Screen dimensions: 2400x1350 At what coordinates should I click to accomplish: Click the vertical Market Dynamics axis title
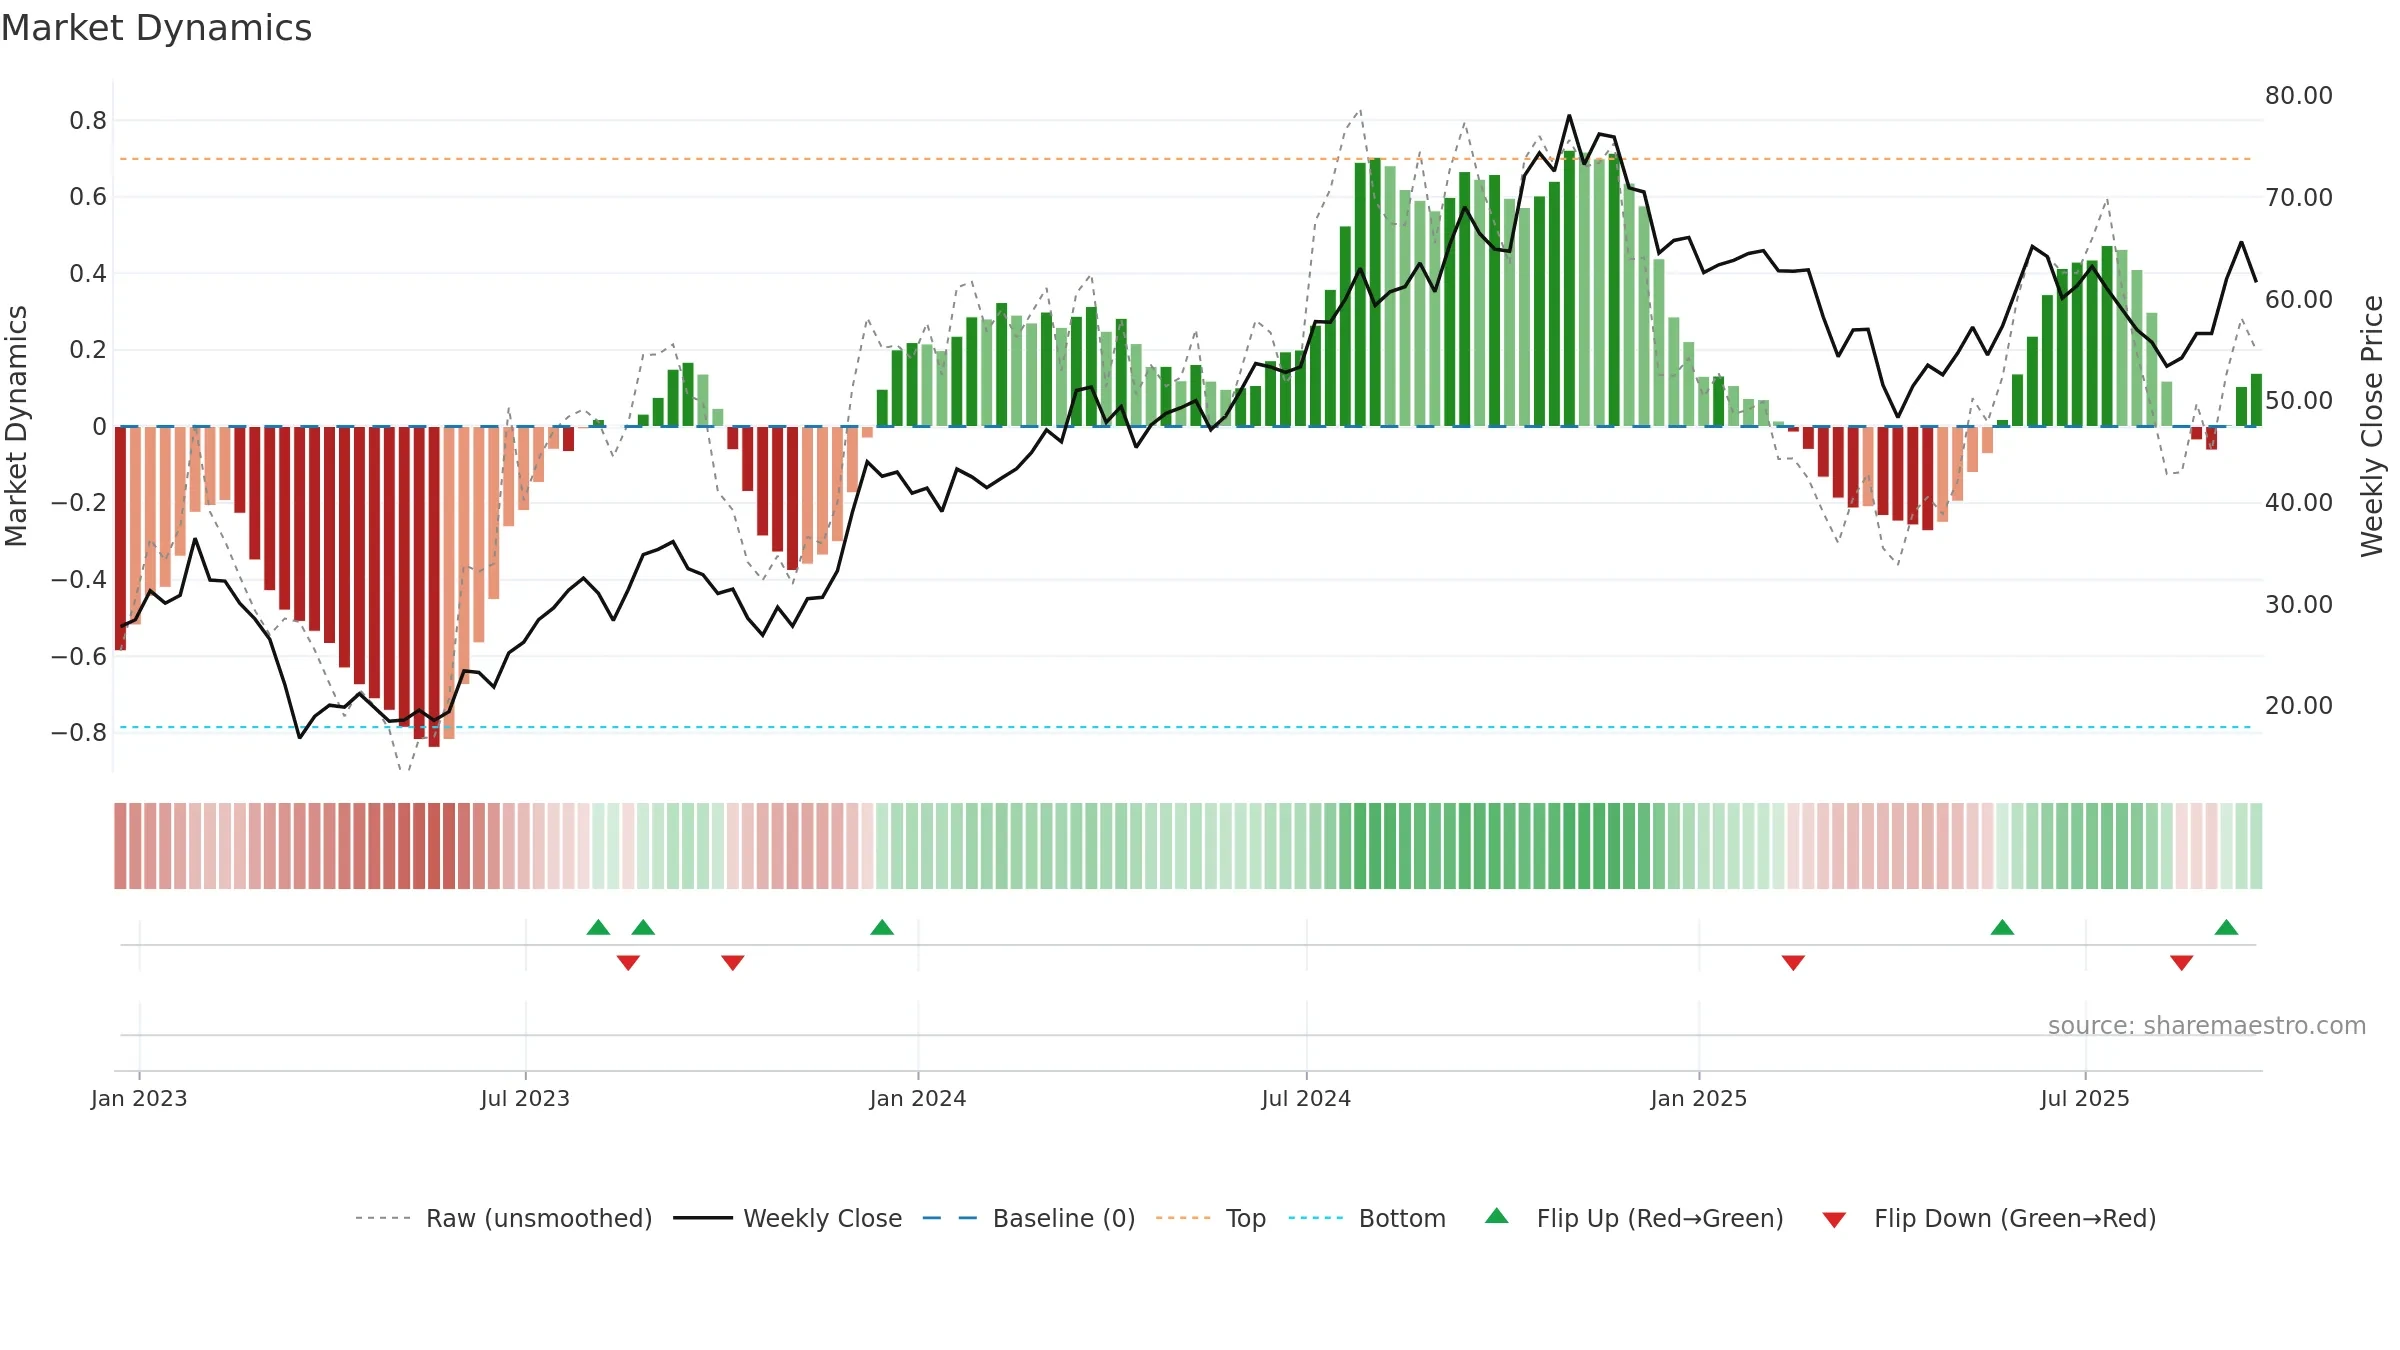(16, 426)
